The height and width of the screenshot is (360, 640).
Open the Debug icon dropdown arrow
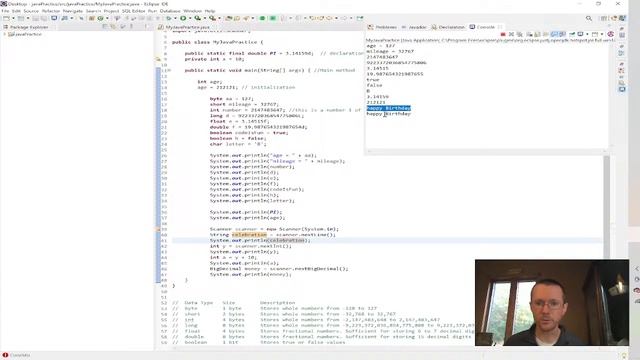click(x=175, y=18)
